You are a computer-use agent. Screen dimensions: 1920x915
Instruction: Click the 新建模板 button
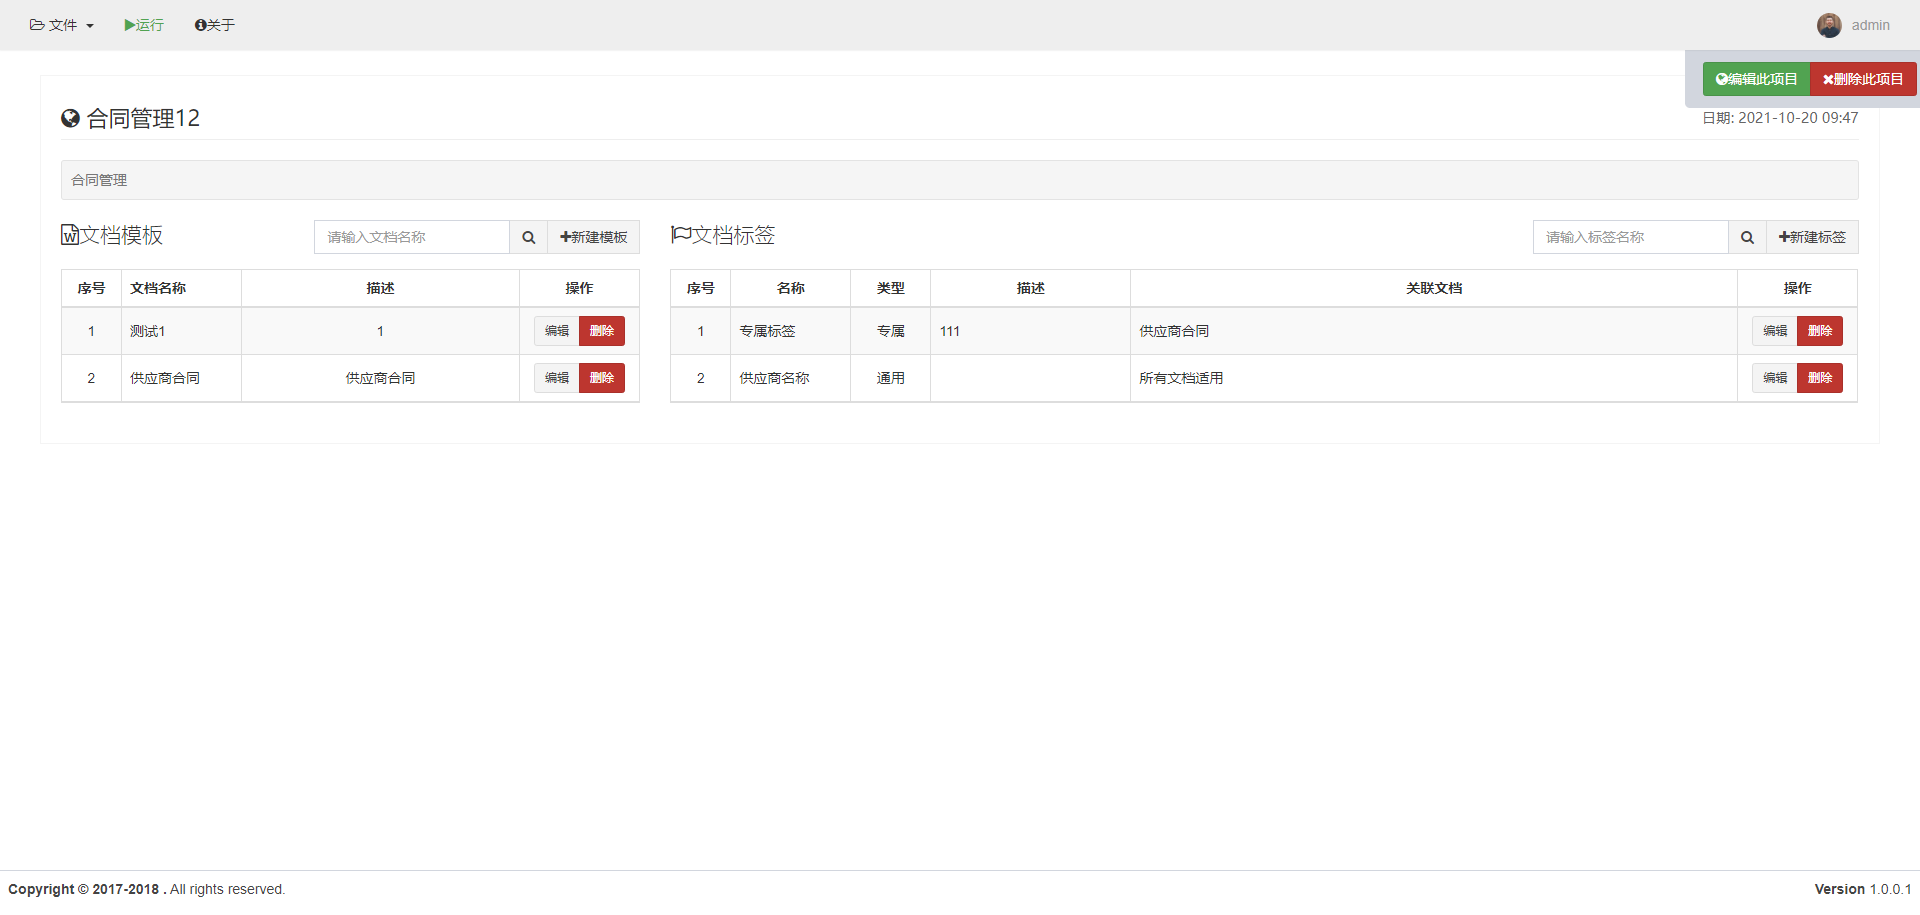[593, 237]
